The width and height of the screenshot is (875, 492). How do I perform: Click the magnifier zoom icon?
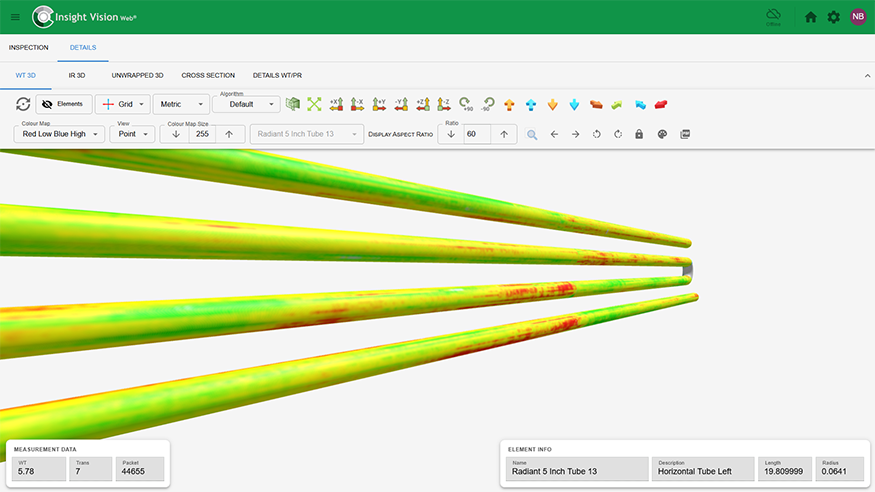[532, 134]
